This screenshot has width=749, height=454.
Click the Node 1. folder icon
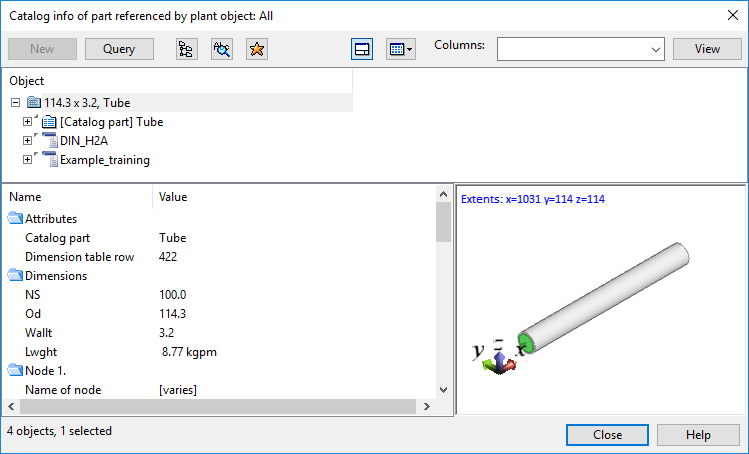click(x=15, y=371)
